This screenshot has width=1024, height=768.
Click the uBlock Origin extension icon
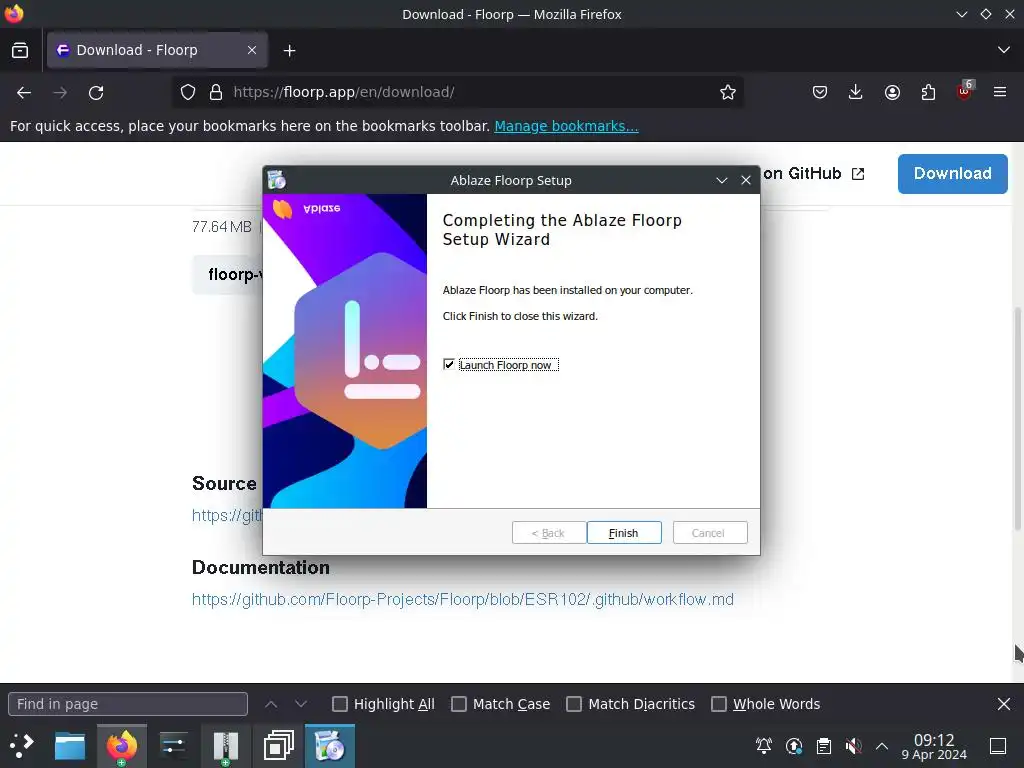point(964,92)
